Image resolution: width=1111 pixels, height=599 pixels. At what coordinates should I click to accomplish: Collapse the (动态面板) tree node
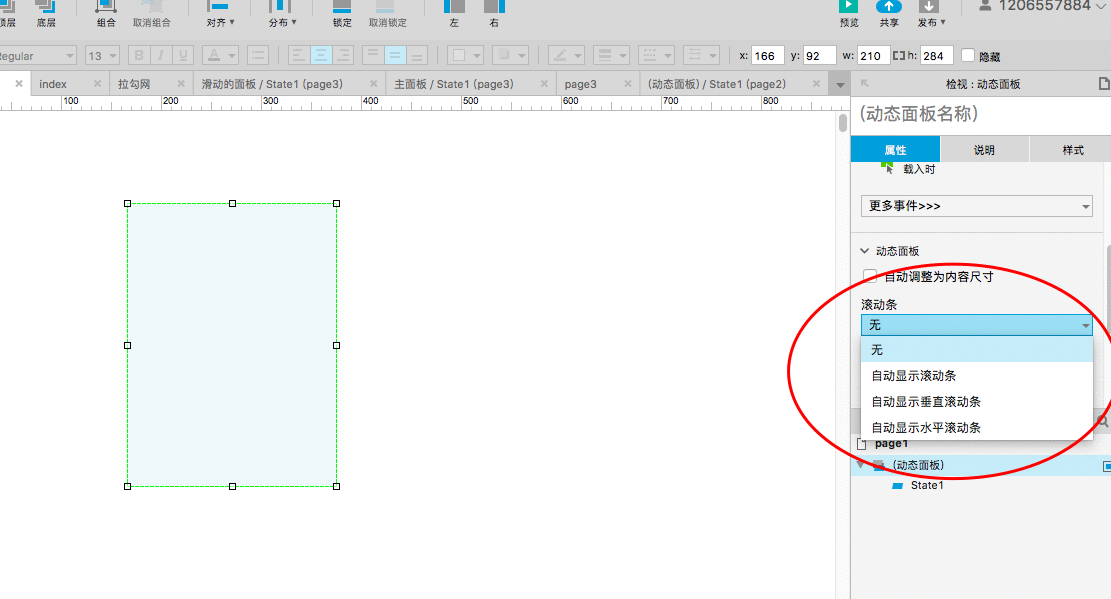coord(860,465)
